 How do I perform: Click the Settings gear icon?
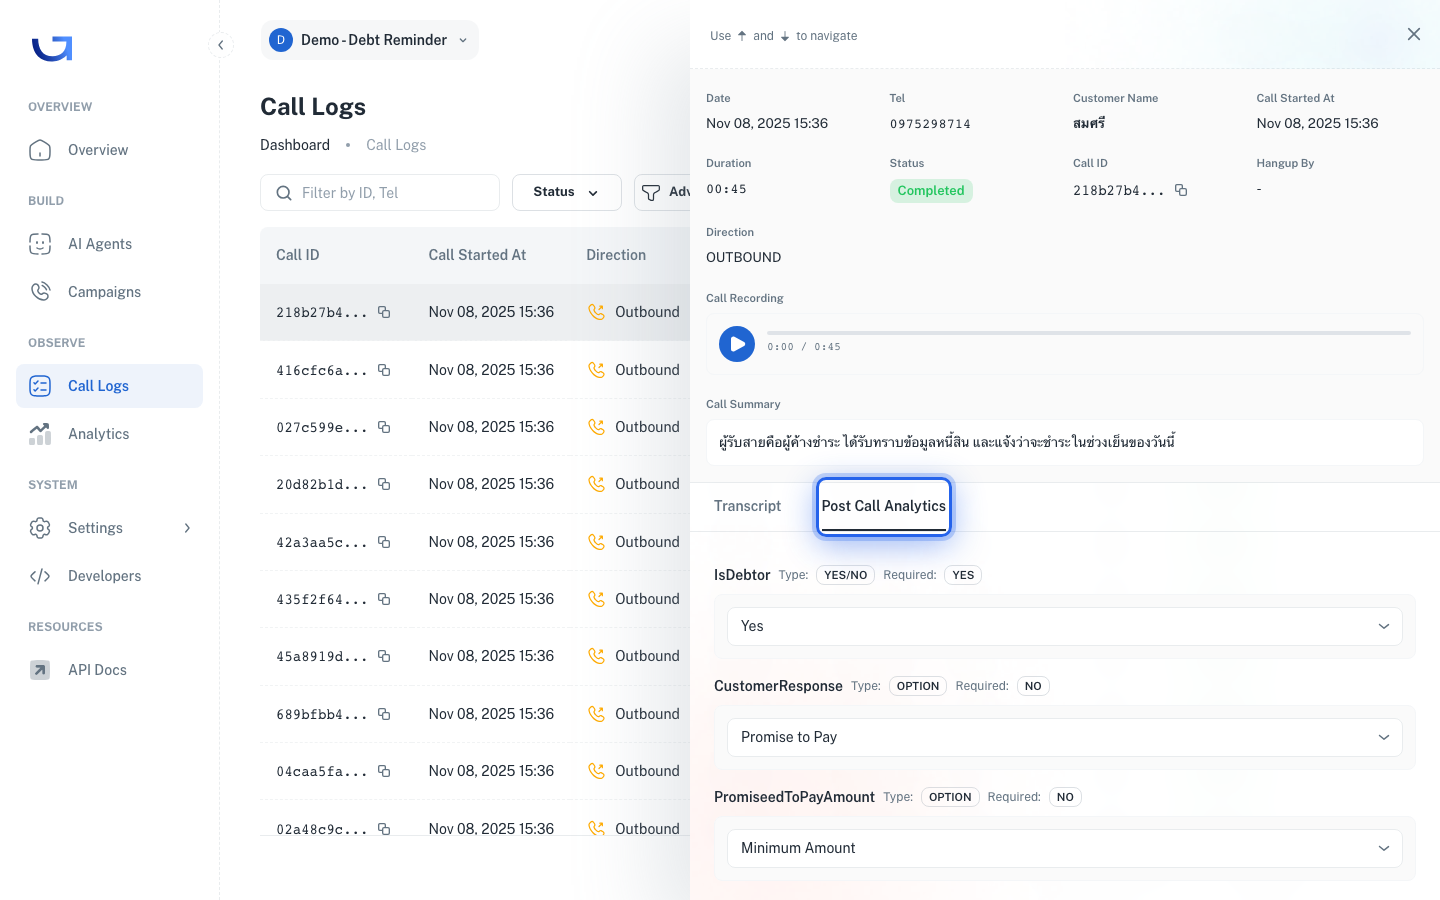[x=40, y=528]
